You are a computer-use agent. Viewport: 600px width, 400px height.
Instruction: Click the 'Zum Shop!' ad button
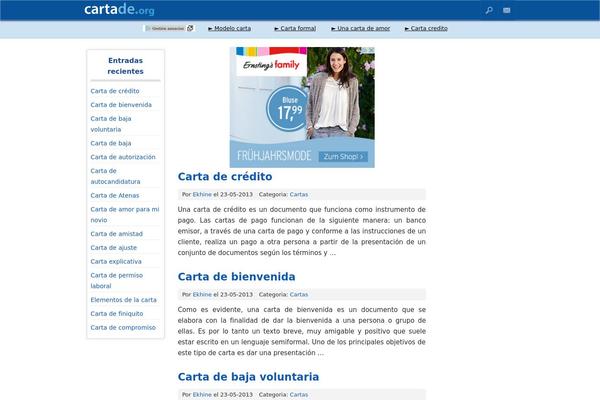click(x=343, y=157)
